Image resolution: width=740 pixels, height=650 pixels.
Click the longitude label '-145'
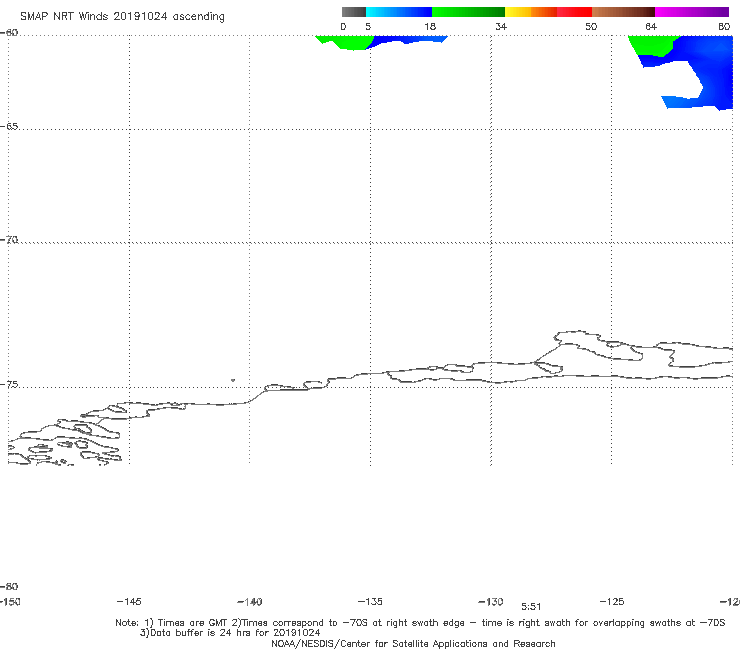click(129, 601)
